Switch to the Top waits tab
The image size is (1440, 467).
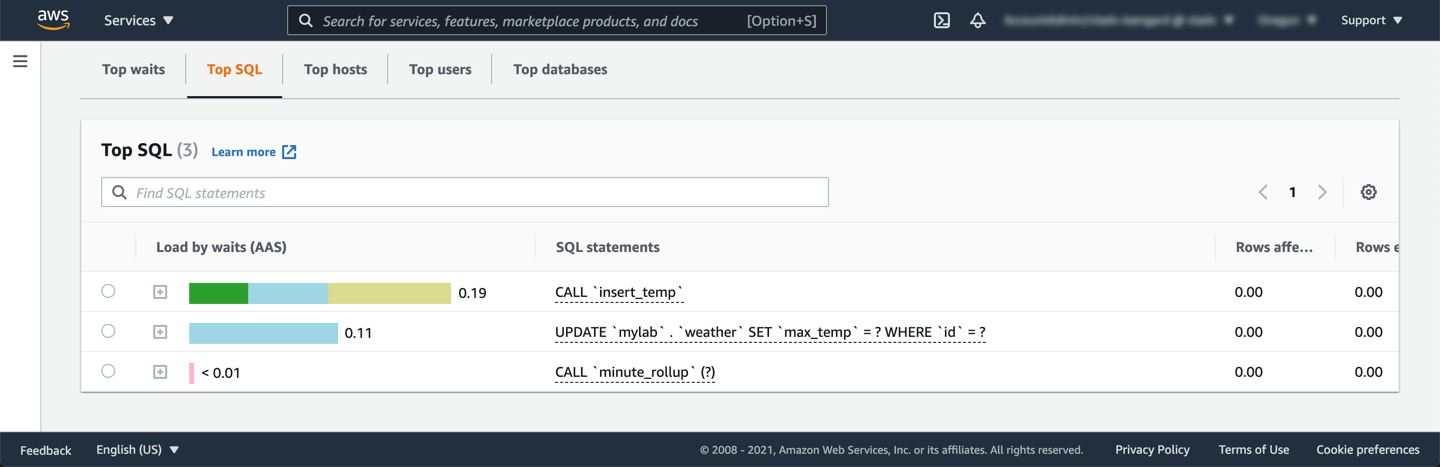133,69
